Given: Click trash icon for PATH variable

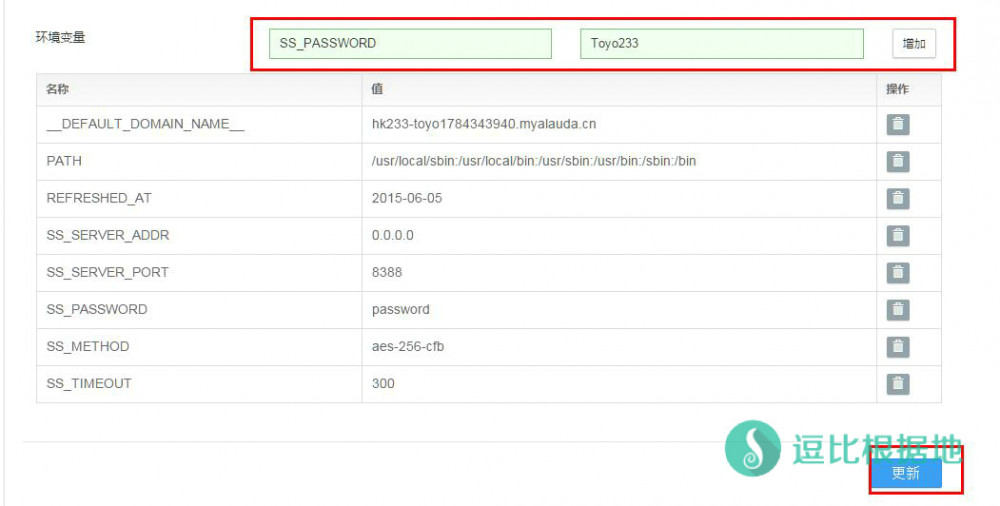Looking at the screenshot, I should (897, 162).
